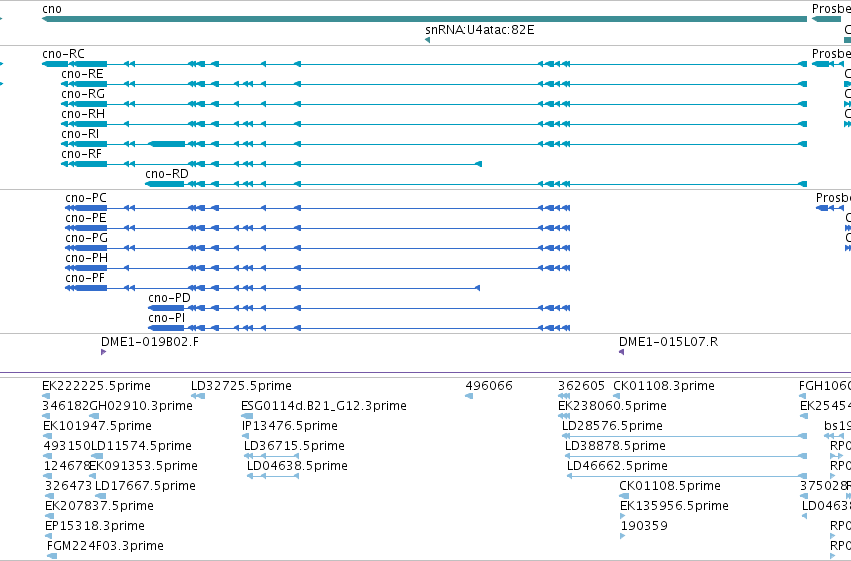Click EST EK135956.5prime
This screenshot has width=851, height=561.
[675, 506]
